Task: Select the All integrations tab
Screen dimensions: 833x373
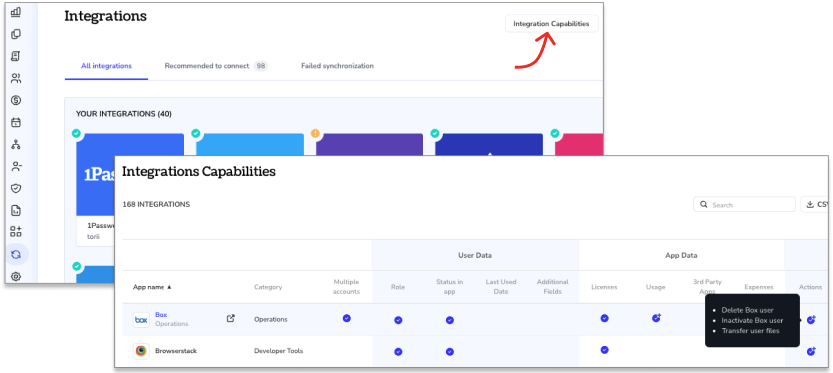Action: [x=106, y=66]
